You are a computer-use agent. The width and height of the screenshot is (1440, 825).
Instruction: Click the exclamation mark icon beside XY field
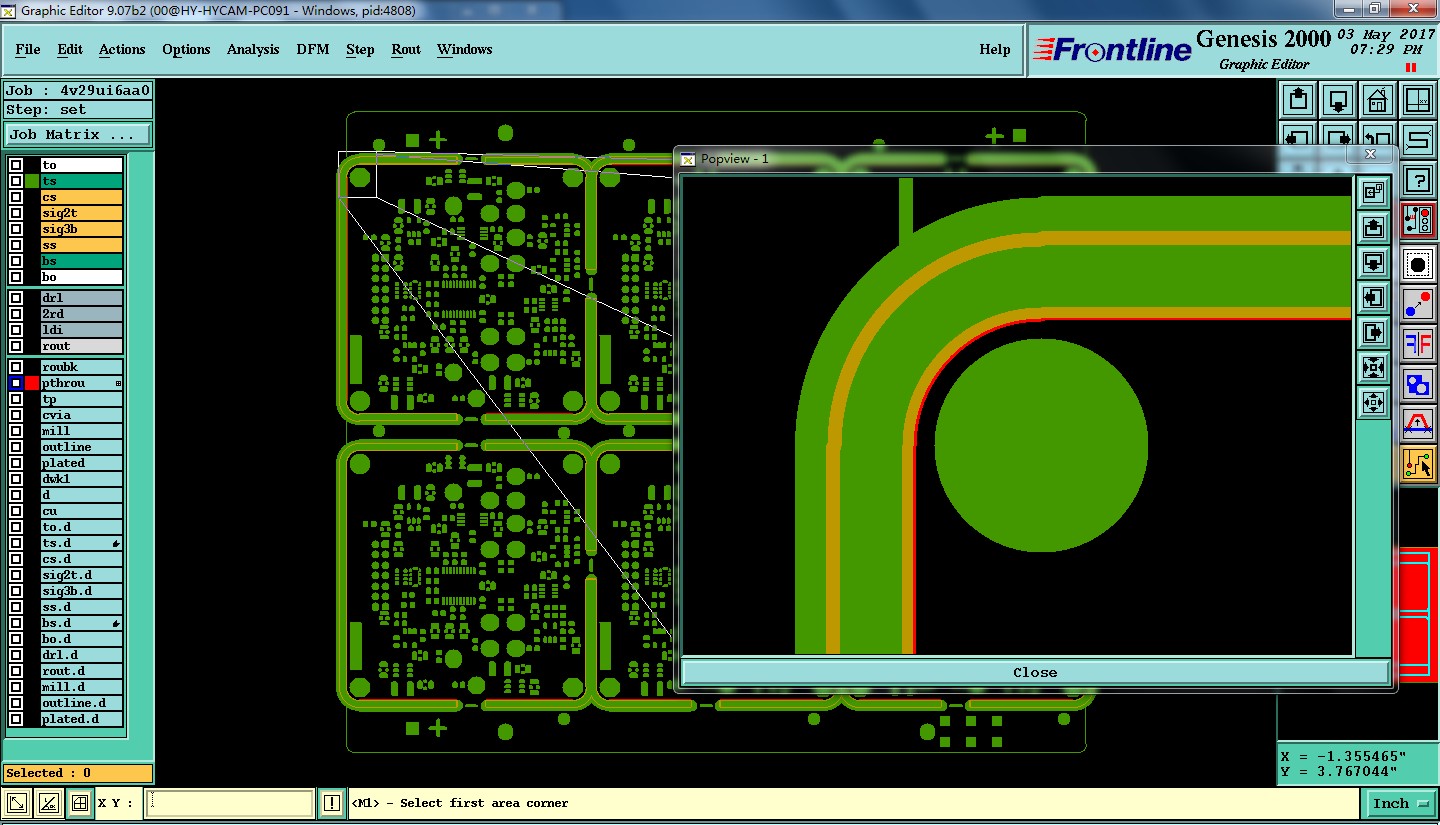pos(333,803)
